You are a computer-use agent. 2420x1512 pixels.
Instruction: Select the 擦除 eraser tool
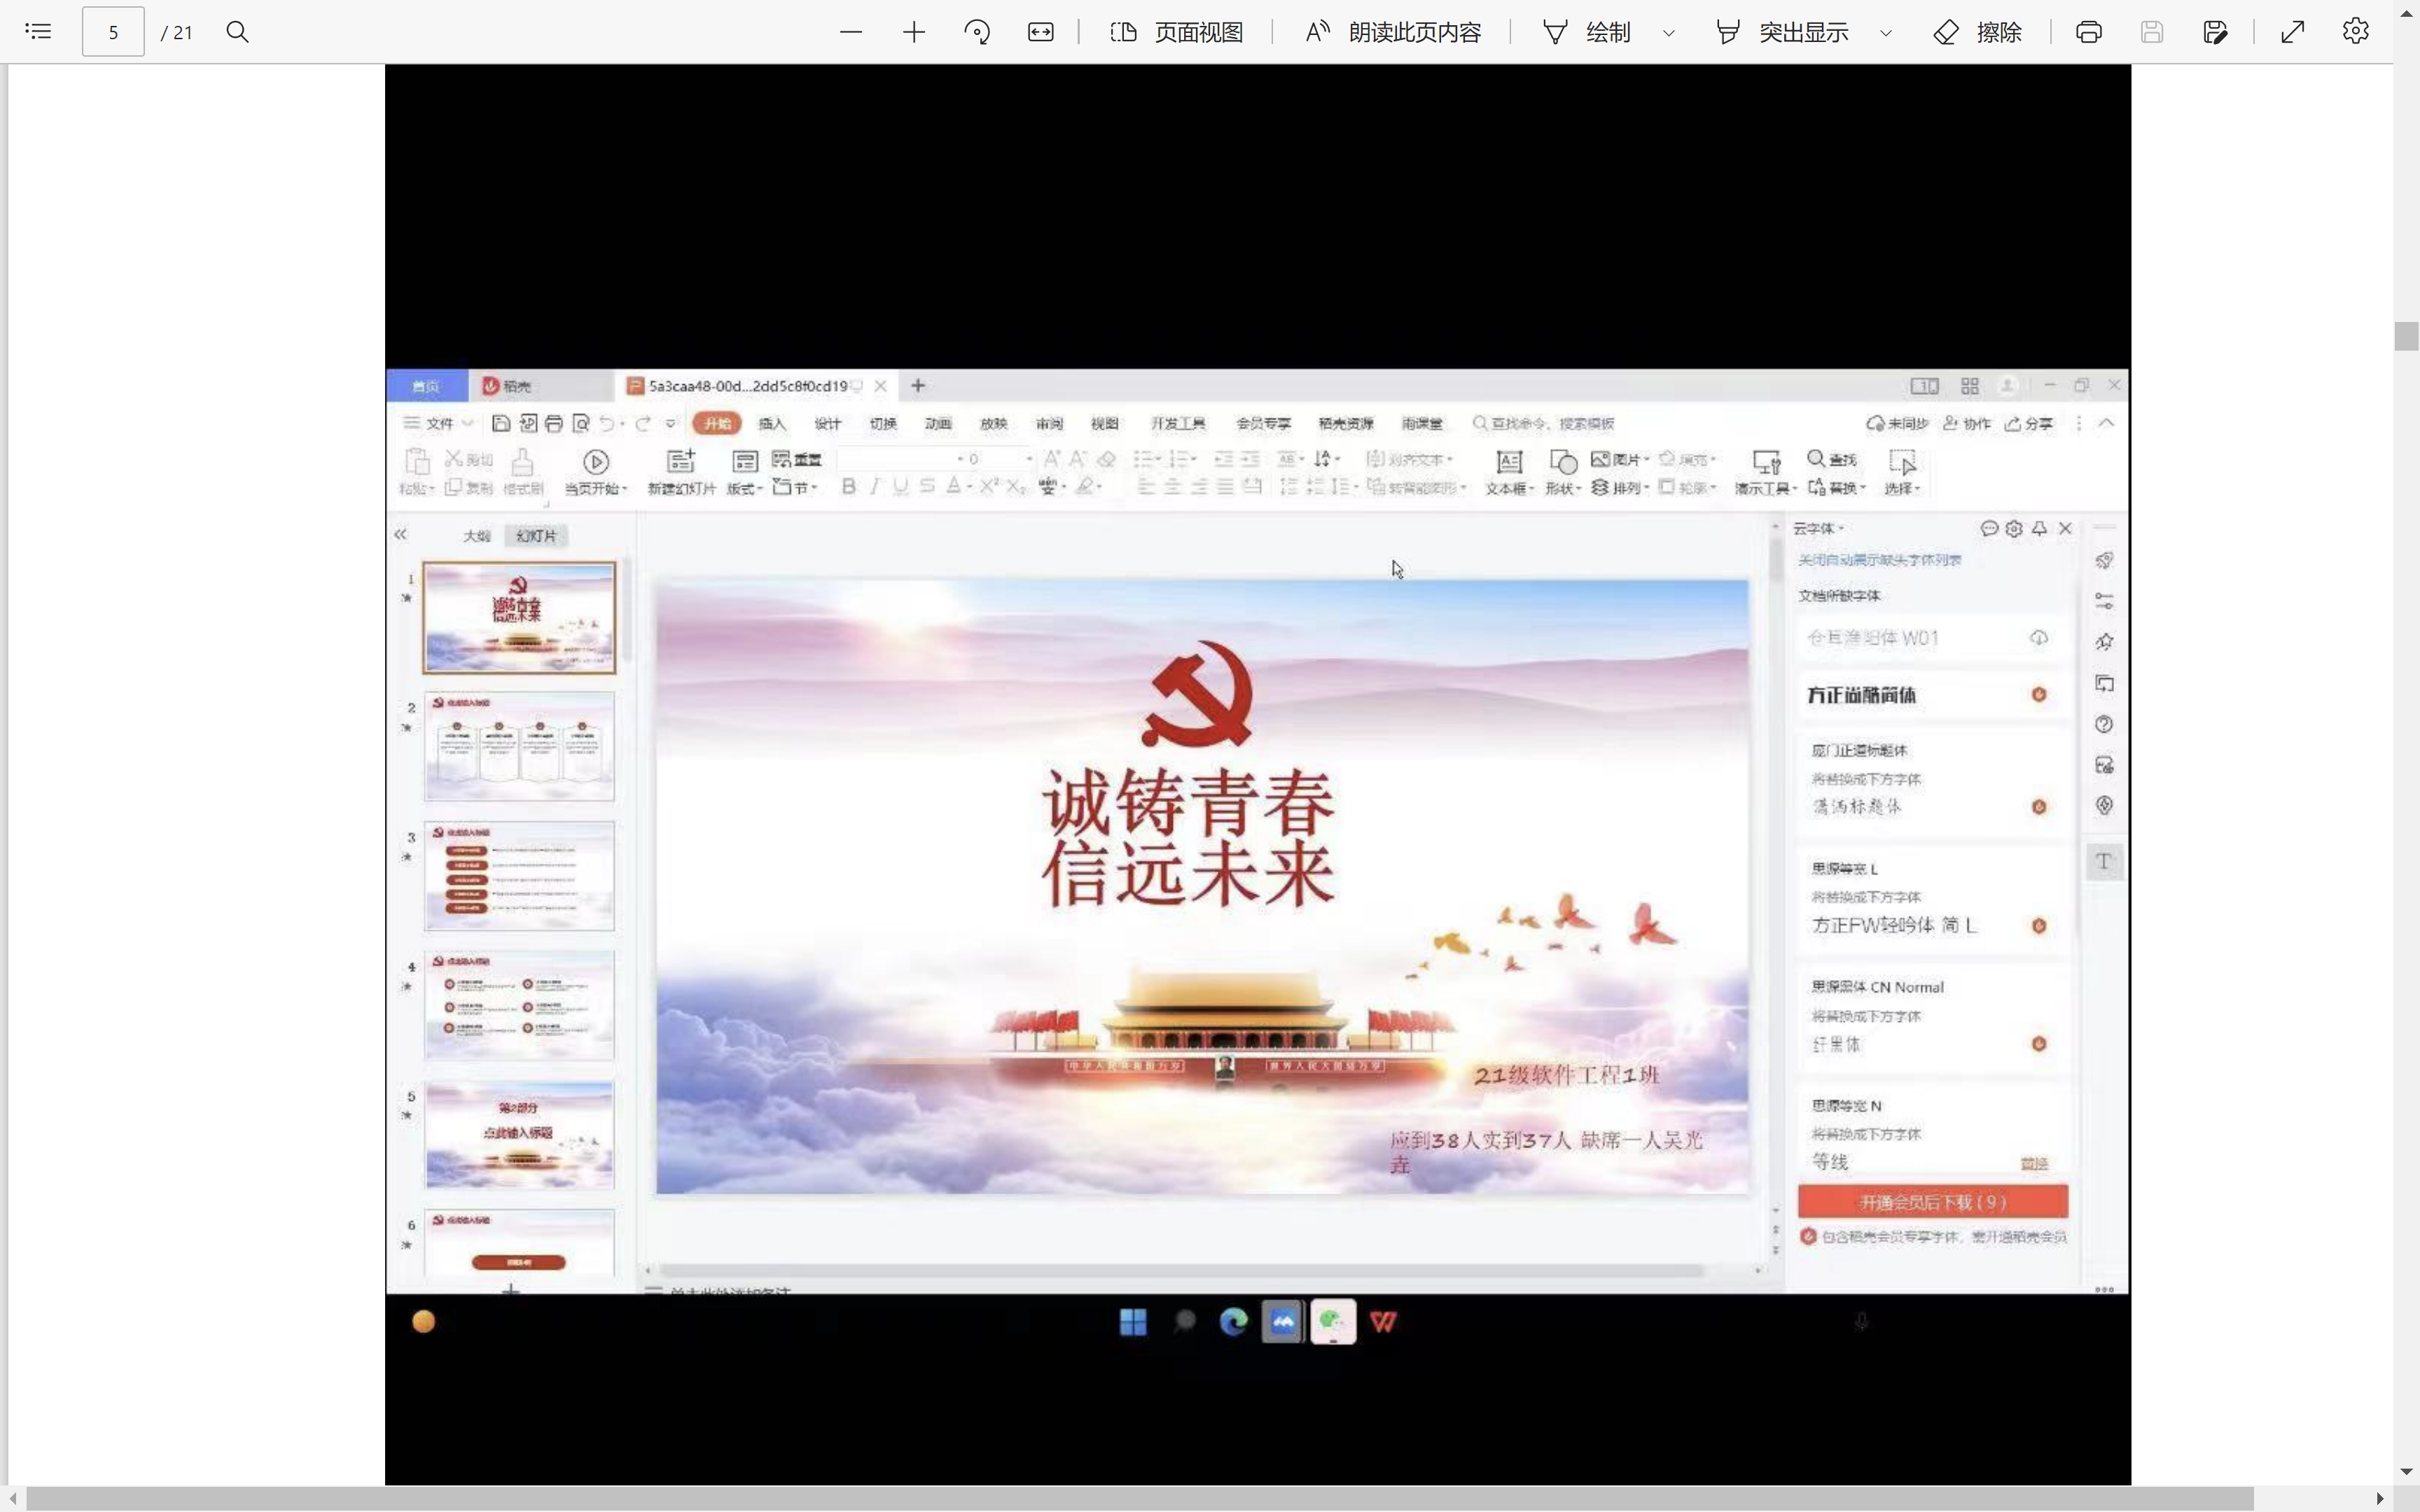(1978, 32)
